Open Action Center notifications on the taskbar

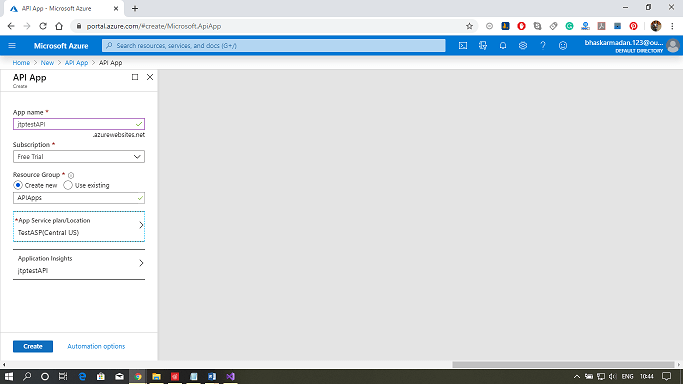click(666, 377)
